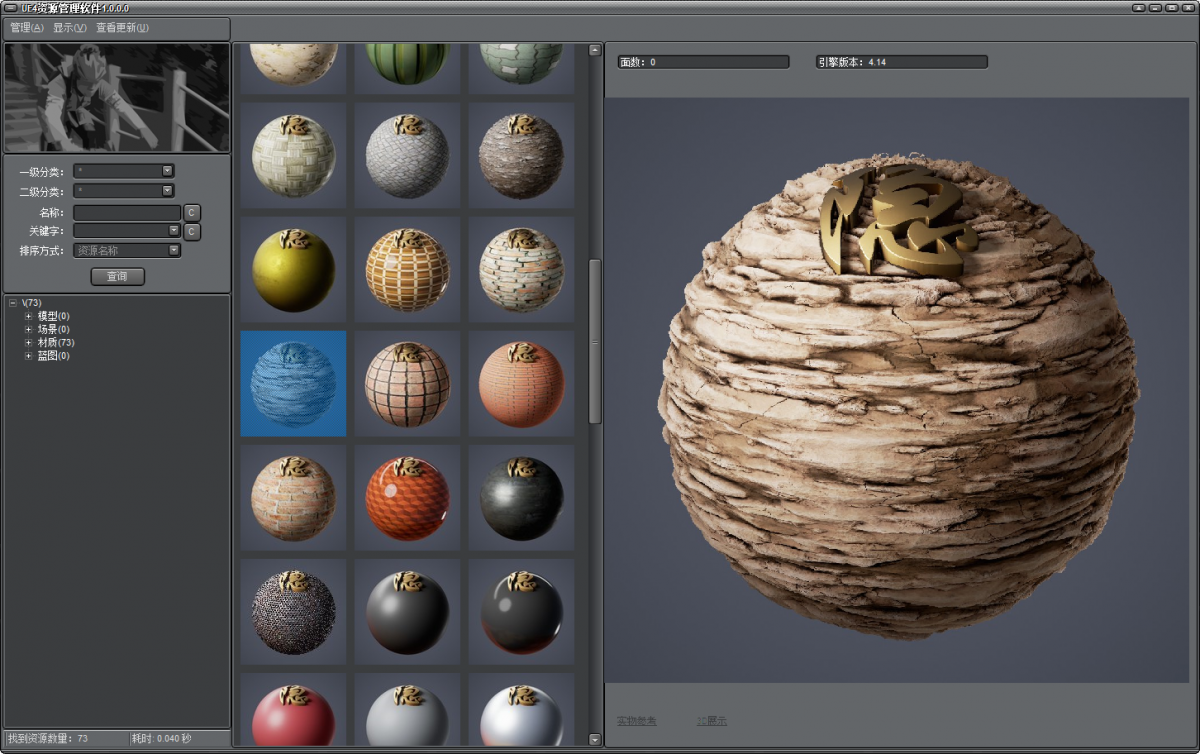Click the 3D展示 link

[711, 721]
